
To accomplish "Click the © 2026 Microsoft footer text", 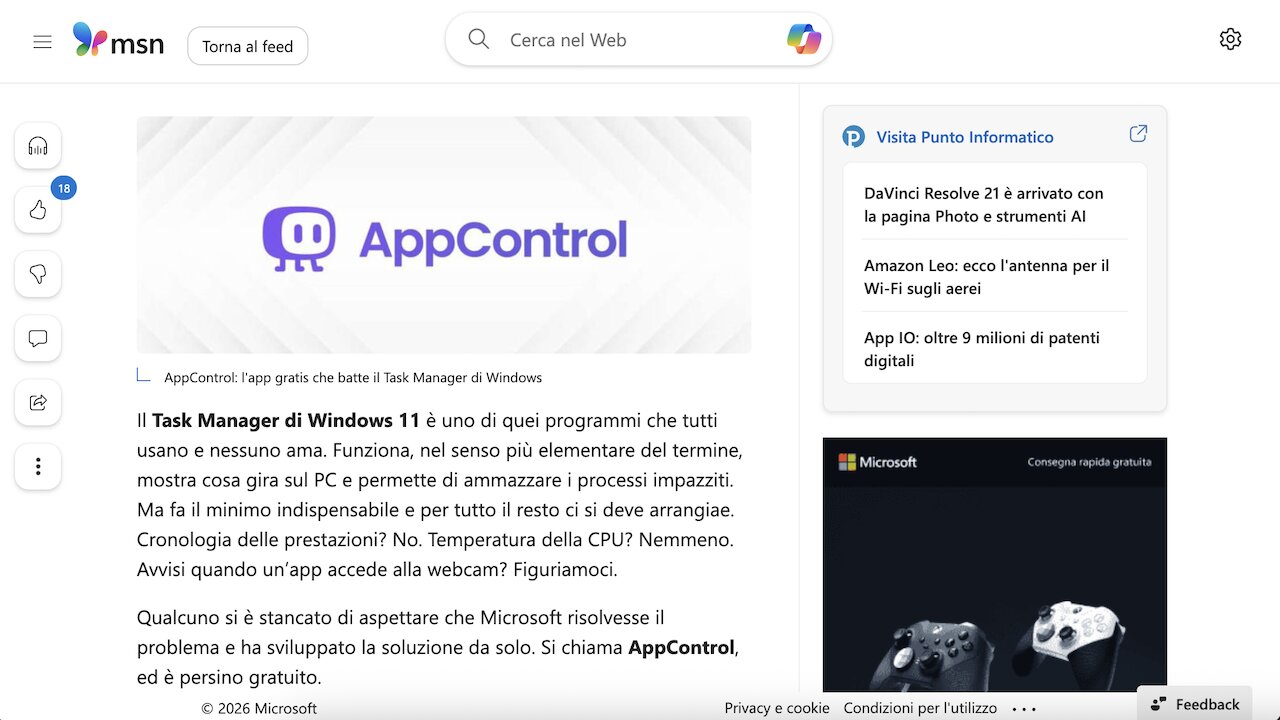I will 259,708.
